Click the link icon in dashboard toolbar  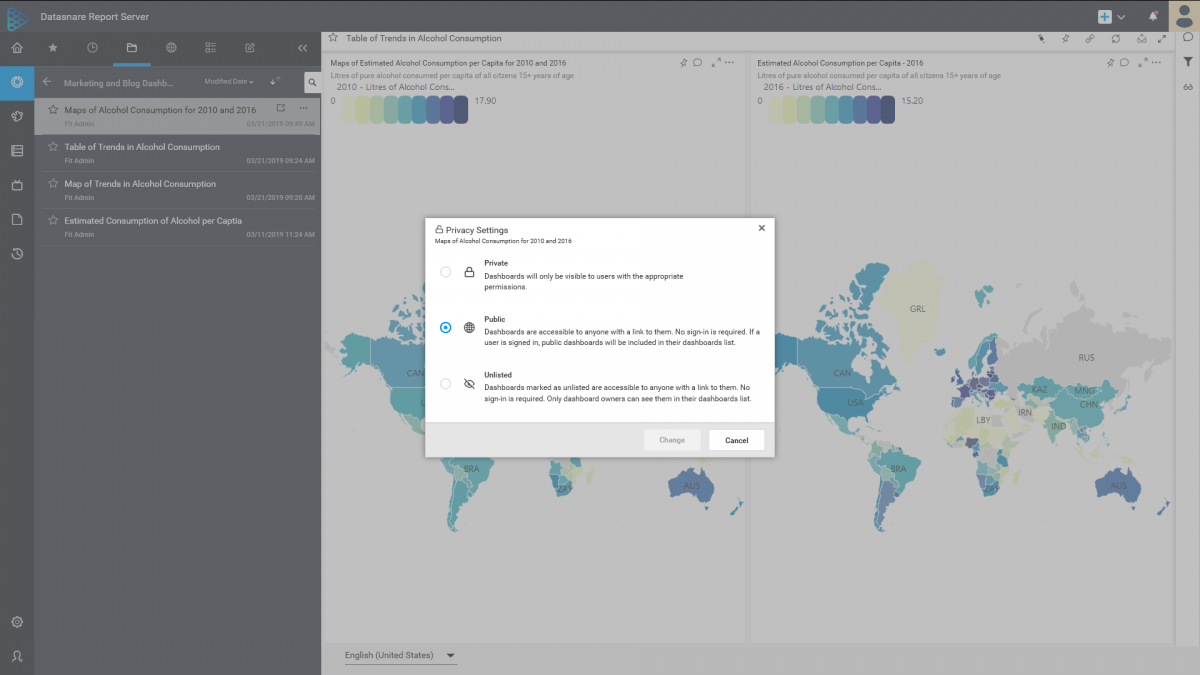point(1090,39)
